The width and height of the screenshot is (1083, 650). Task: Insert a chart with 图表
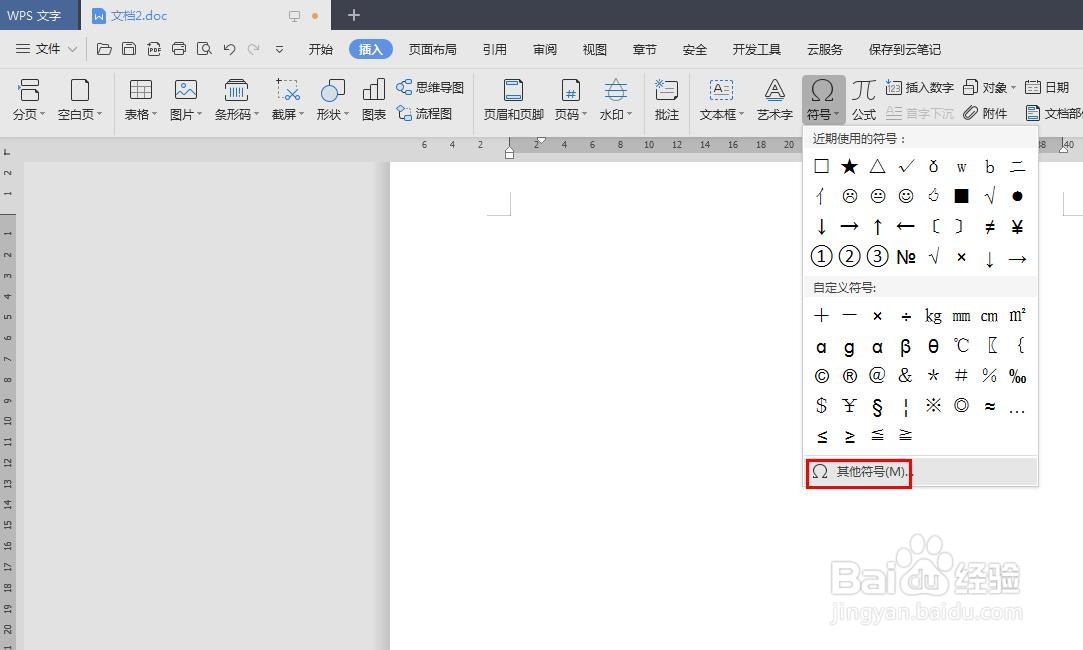tap(374, 100)
